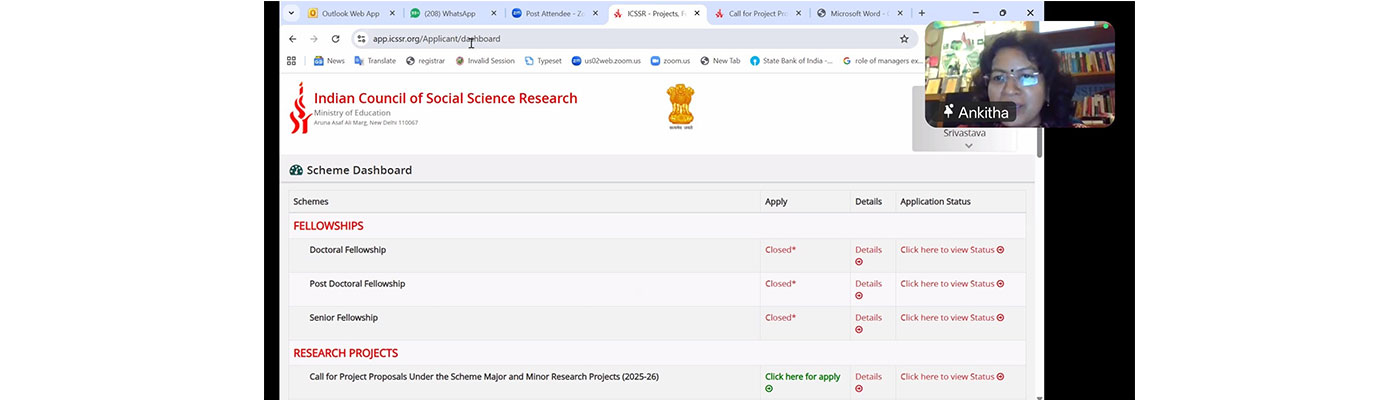This screenshot has height=400, width=1400.
Task: Click the browser reload page icon
Action: point(335,39)
